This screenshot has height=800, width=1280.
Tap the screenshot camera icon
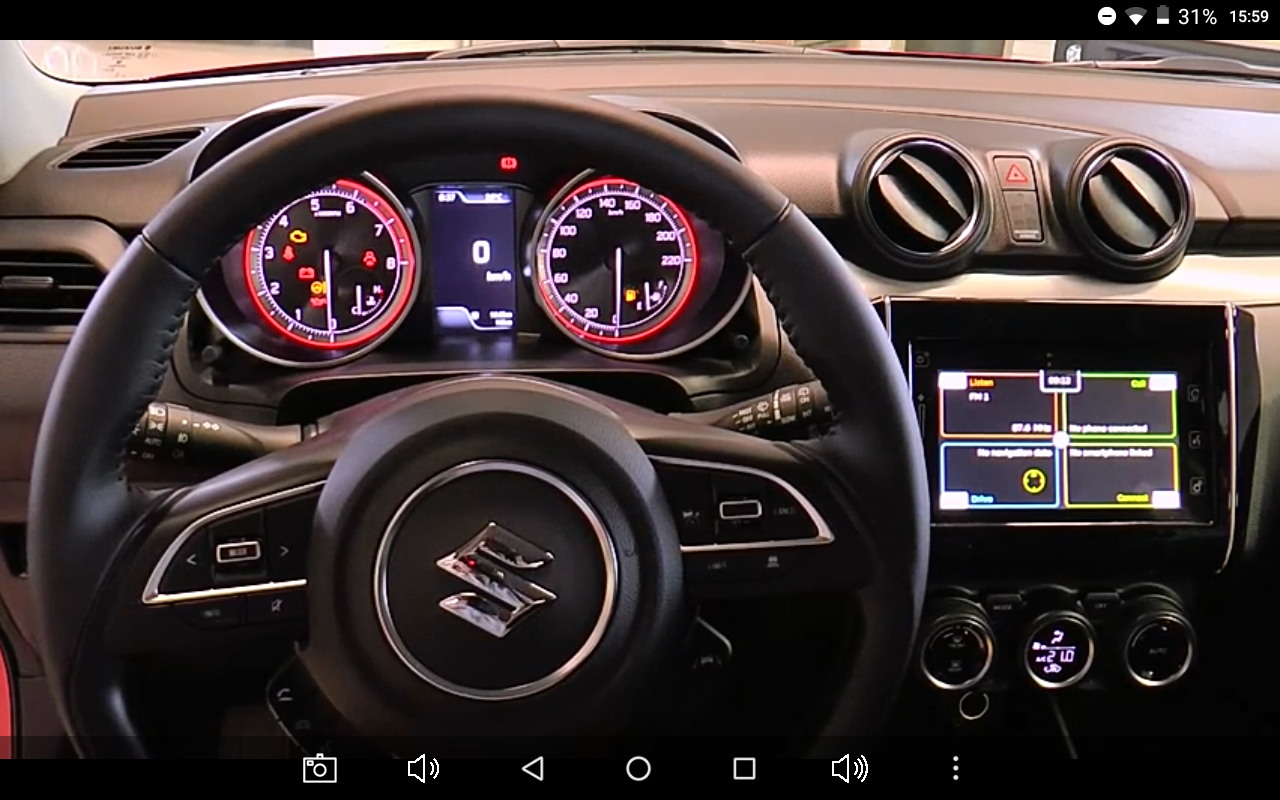(x=320, y=768)
